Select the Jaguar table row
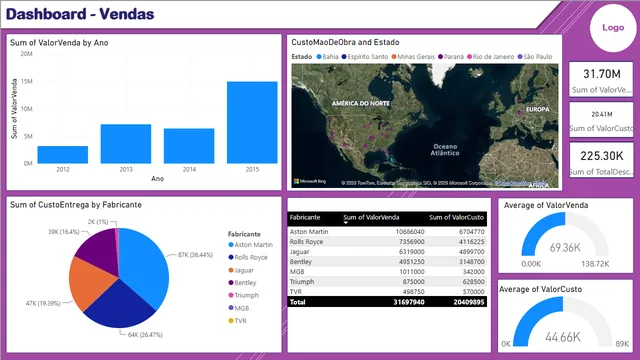Viewport: 640px width, 360px height. 387,252
